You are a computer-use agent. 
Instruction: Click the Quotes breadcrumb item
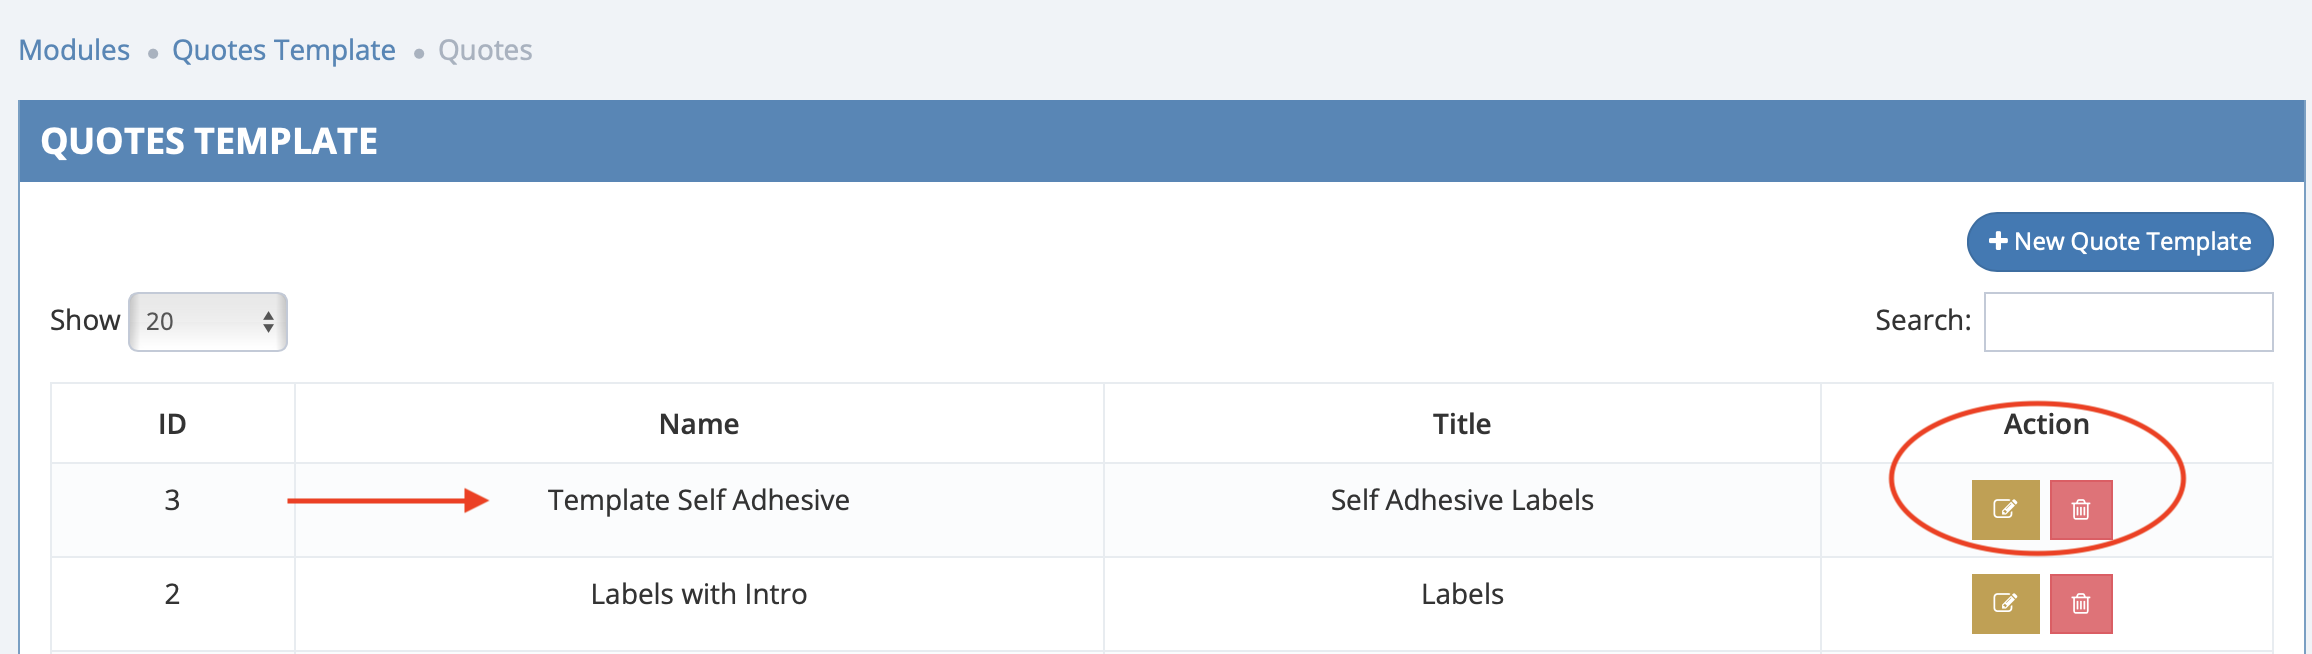click(x=485, y=50)
